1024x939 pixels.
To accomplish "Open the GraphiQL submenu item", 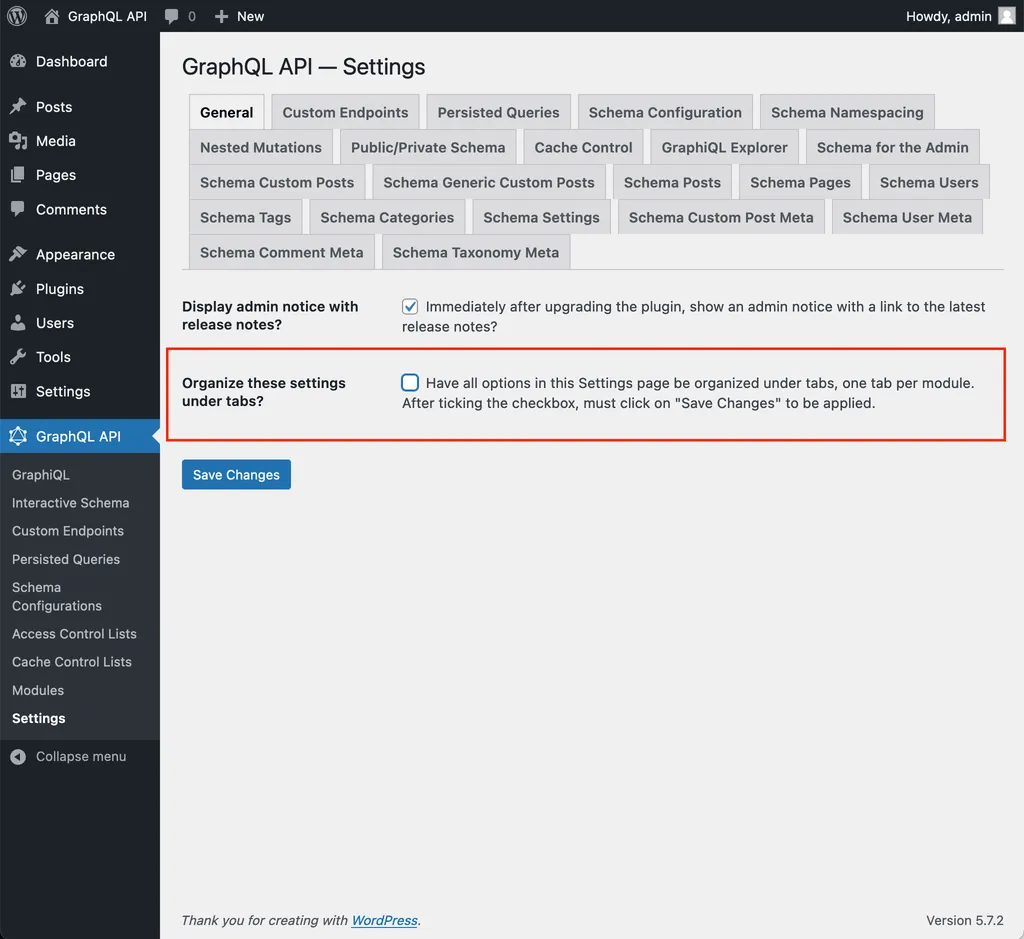I will 40,475.
